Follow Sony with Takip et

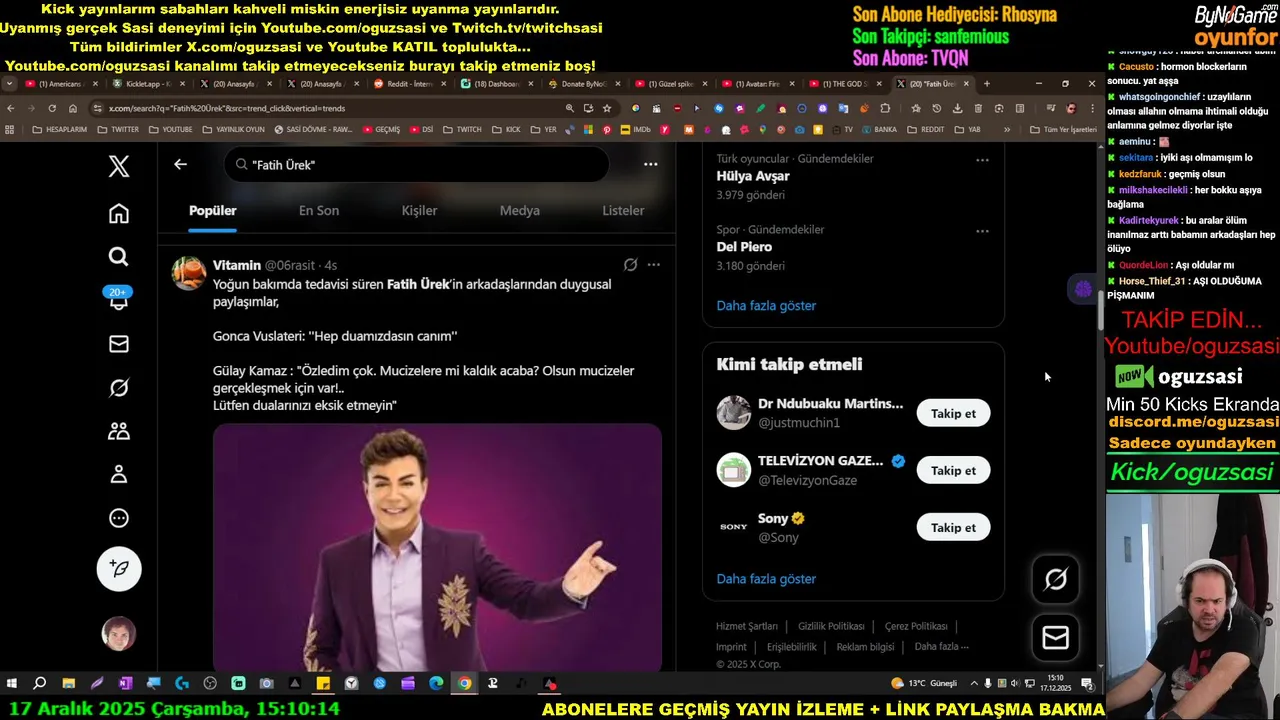coord(953,527)
